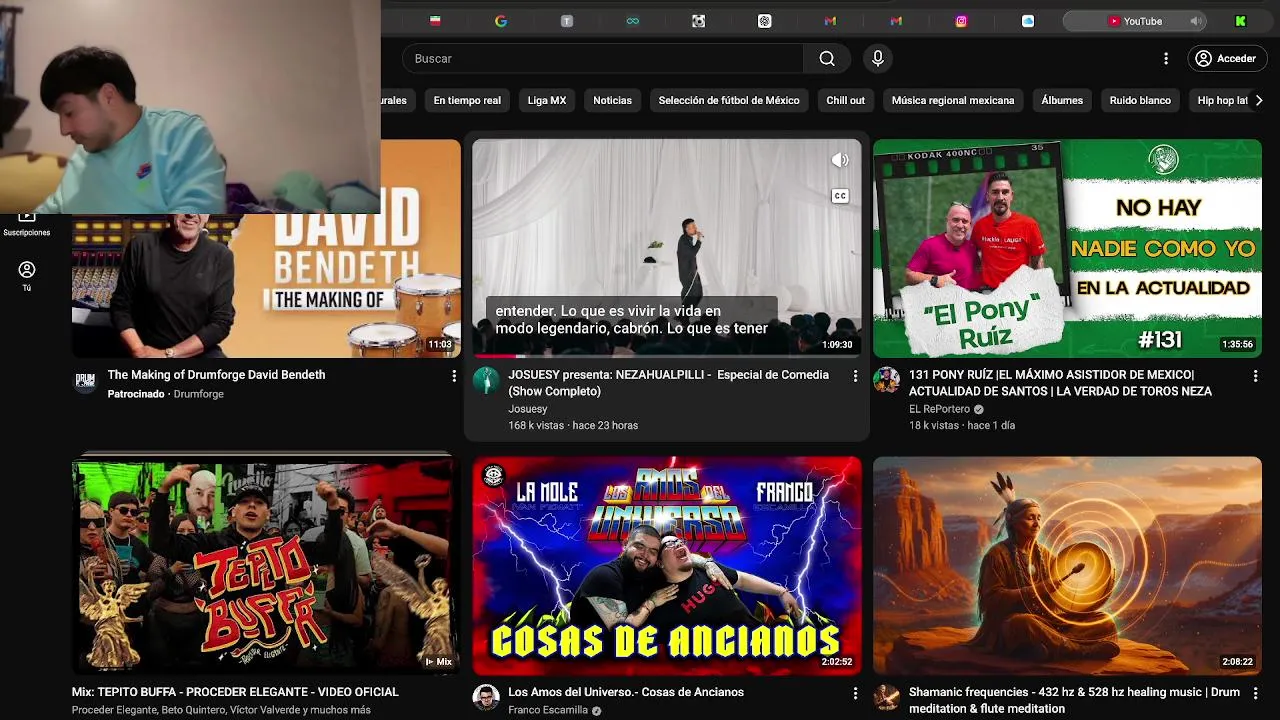Open the Cosas de Ancianos thumbnail
The height and width of the screenshot is (720, 1280).
[x=667, y=565]
